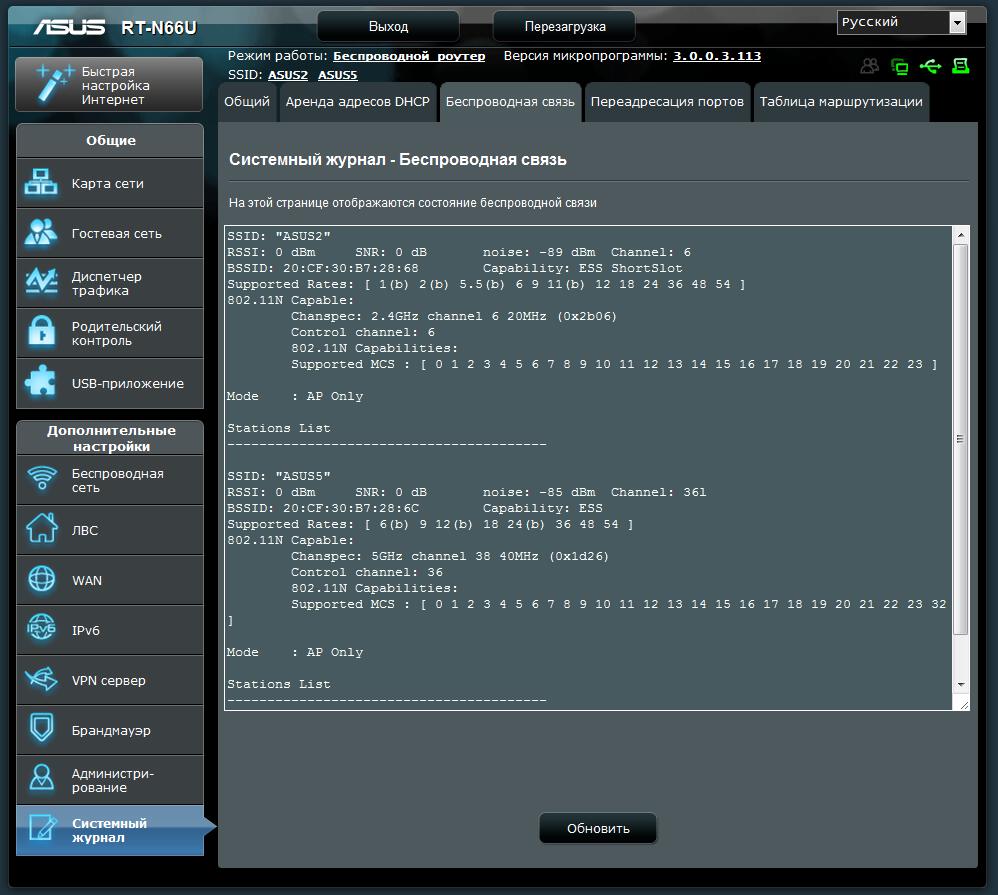The height and width of the screenshot is (895, 998).
Task: Click the Administration user icon
Action: pos(42,779)
